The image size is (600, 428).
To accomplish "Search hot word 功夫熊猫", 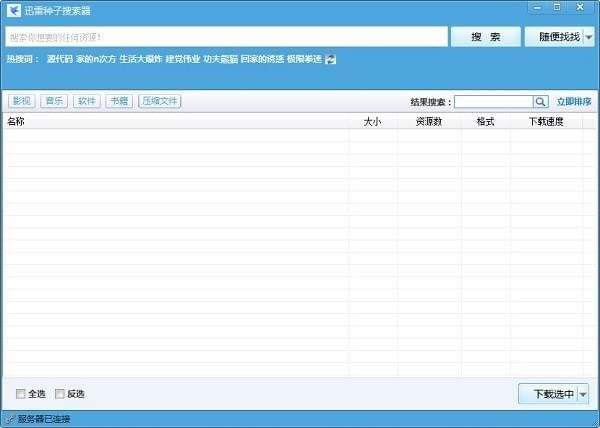I will [x=220, y=59].
